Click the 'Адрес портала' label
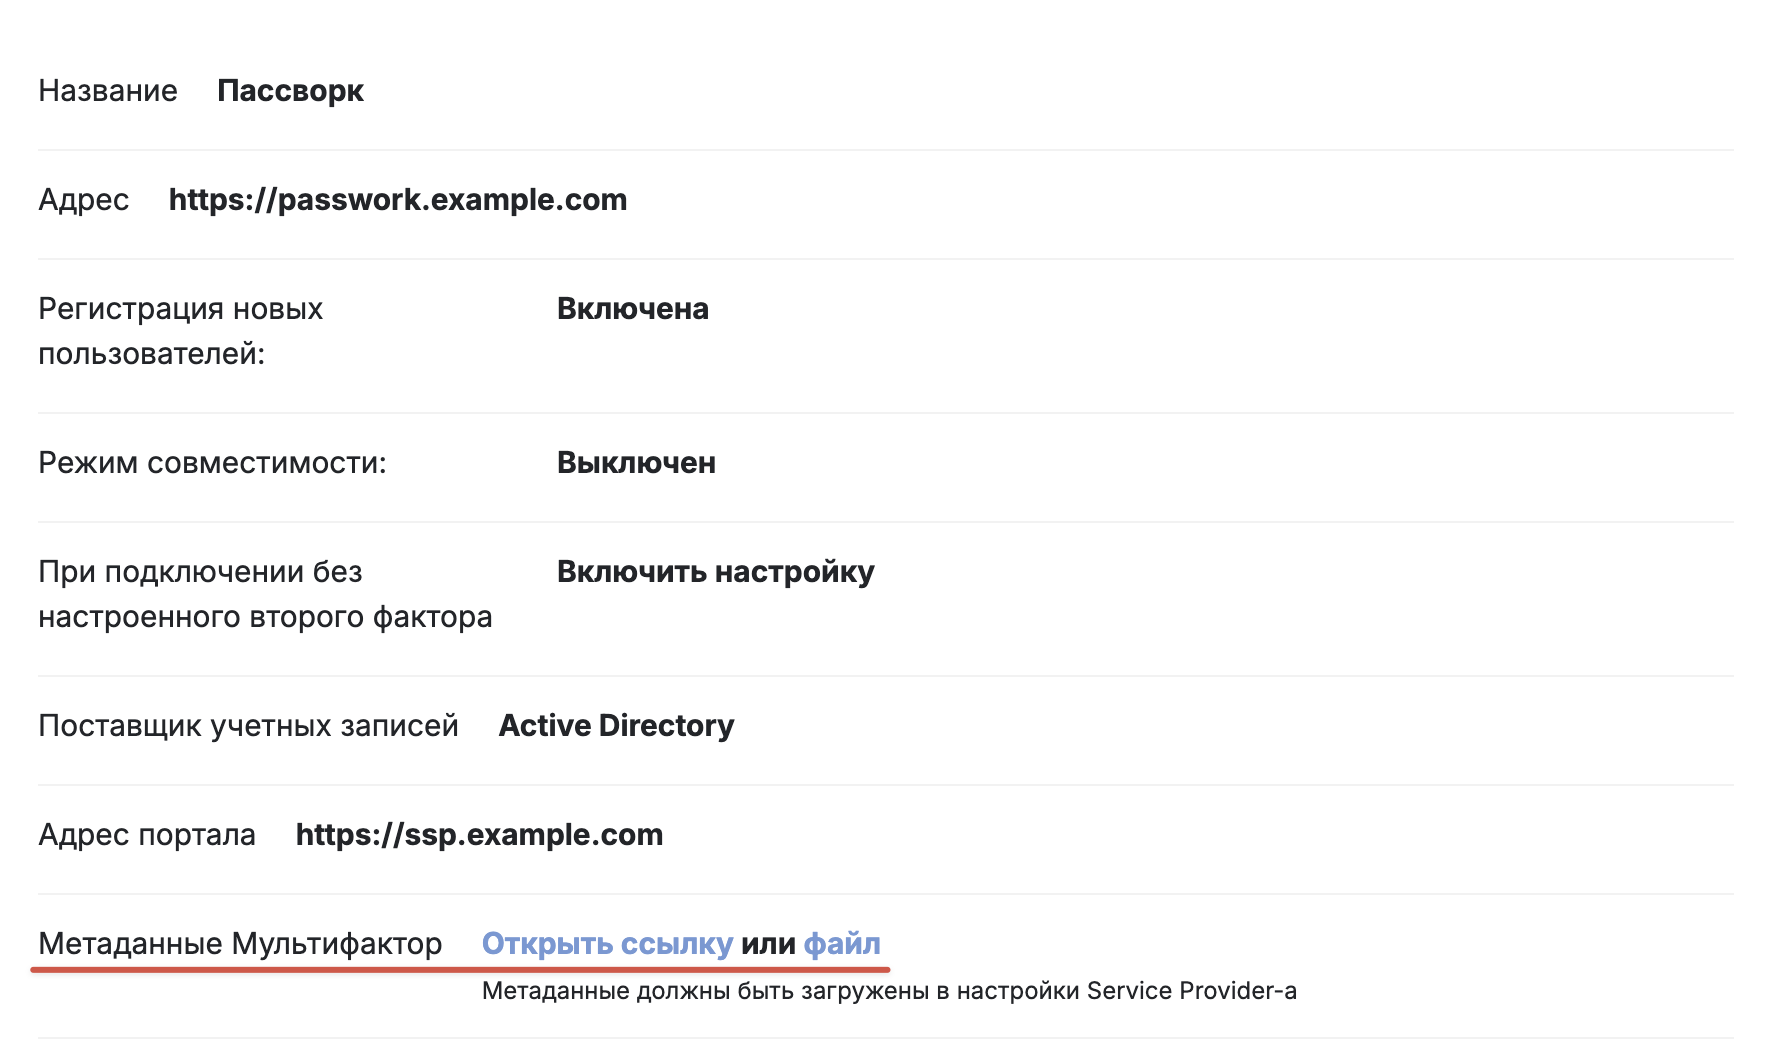 point(147,835)
